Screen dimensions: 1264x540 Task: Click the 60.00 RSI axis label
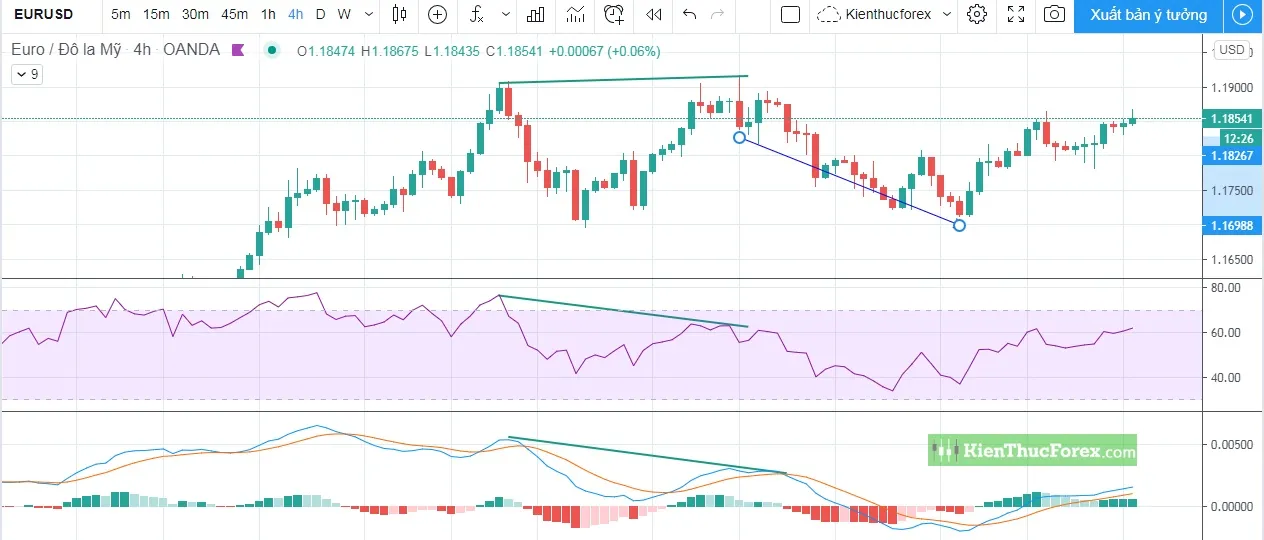tap(1226, 332)
